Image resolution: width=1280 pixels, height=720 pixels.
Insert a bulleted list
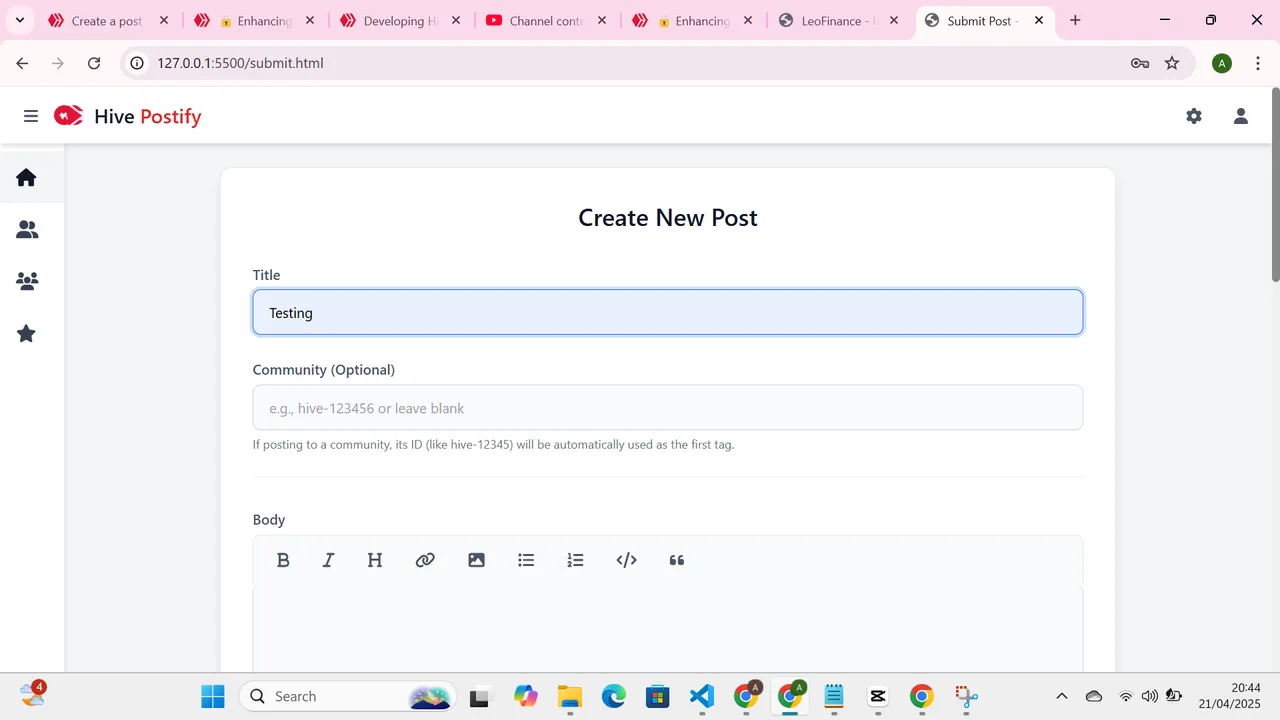tap(526, 560)
